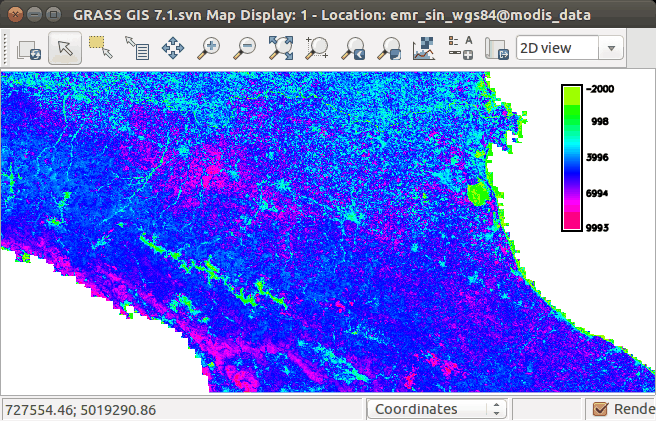
Task: Choose the Query raster/vector map tool
Action: coord(136,47)
